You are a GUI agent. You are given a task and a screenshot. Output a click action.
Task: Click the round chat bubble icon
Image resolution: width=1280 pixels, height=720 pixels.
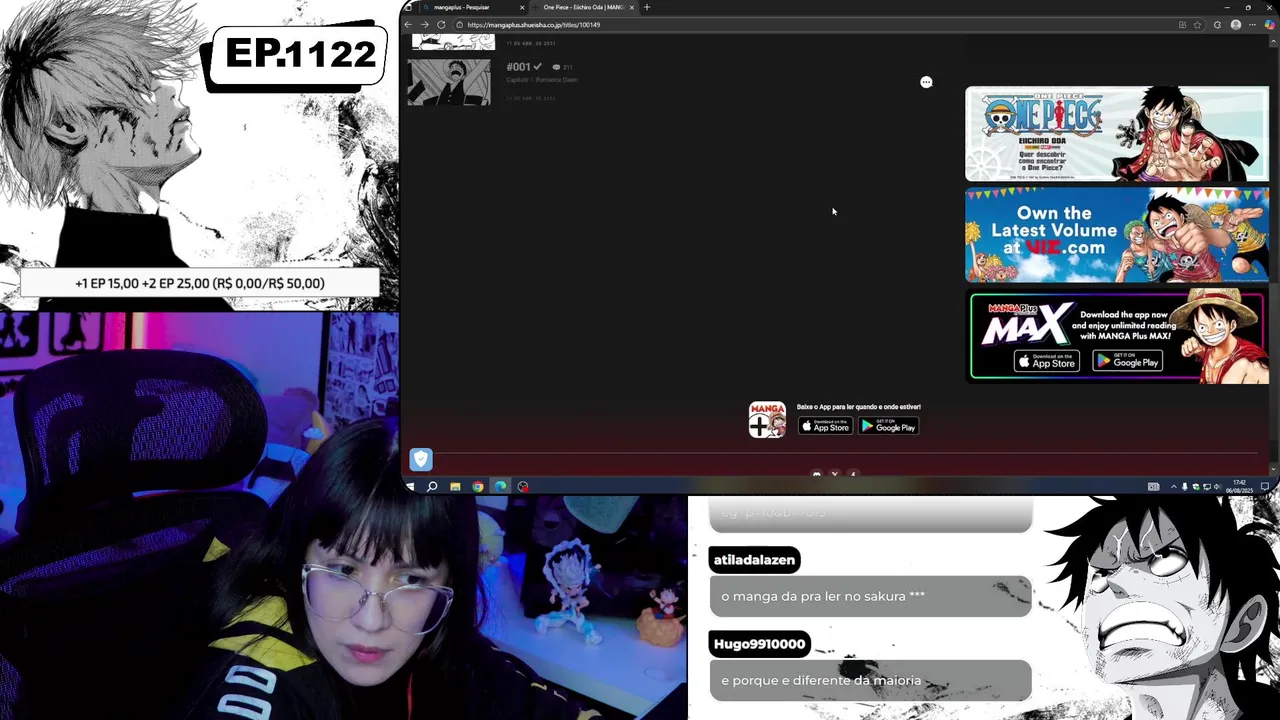pyautogui.click(x=926, y=82)
